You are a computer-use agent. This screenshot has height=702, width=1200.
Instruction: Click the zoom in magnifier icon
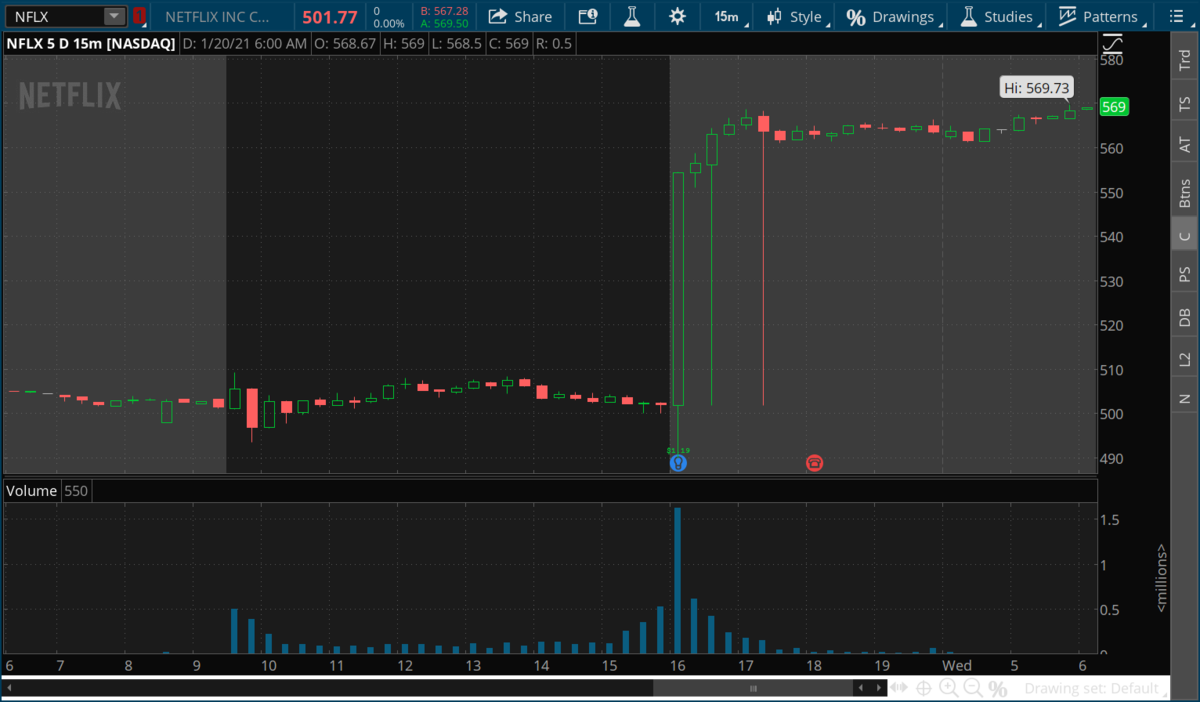pos(948,688)
